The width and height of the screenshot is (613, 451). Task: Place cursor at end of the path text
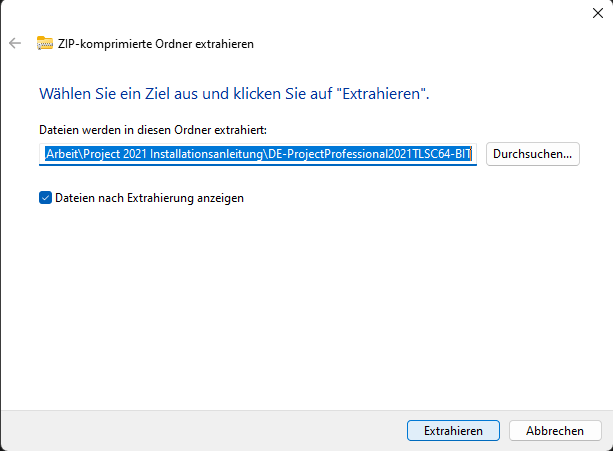tap(473, 154)
